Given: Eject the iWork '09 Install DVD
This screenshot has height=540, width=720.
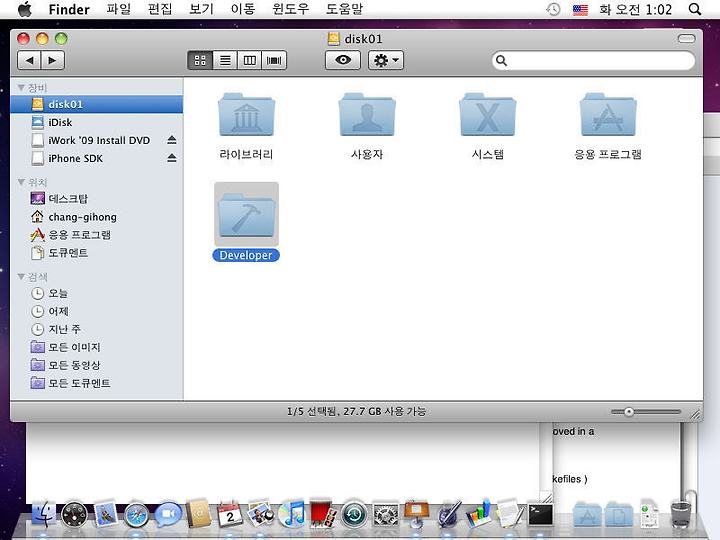Looking at the screenshot, I should (x=172, y=140).
